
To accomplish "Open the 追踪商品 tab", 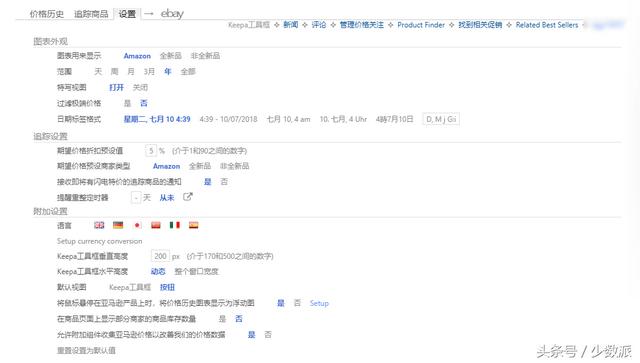I will pos(91,14).
